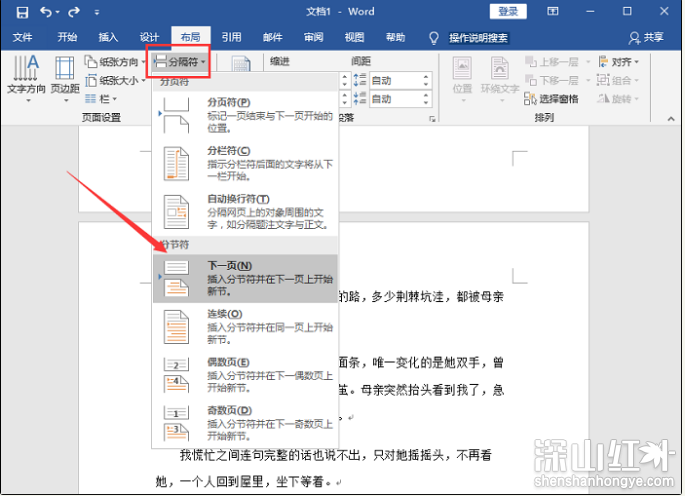Insert an Odd Page (奇数页) section break
The image size is (685, 496).
point(176,422)
